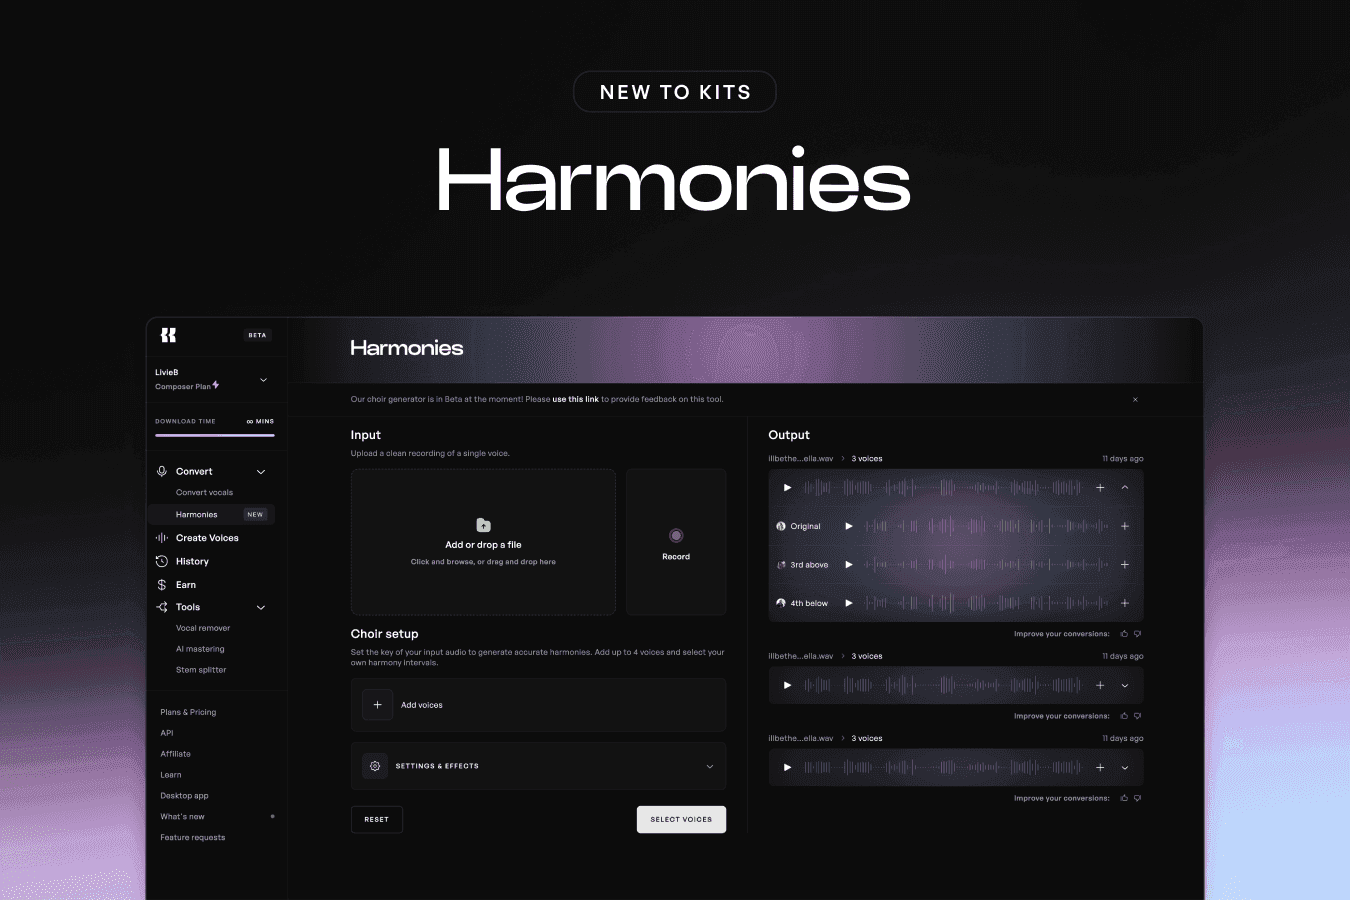Expand the last output entry's voices
The height and width of the screenshot is (900, 1350).
pyautogui.click(x=1125, y=768)
